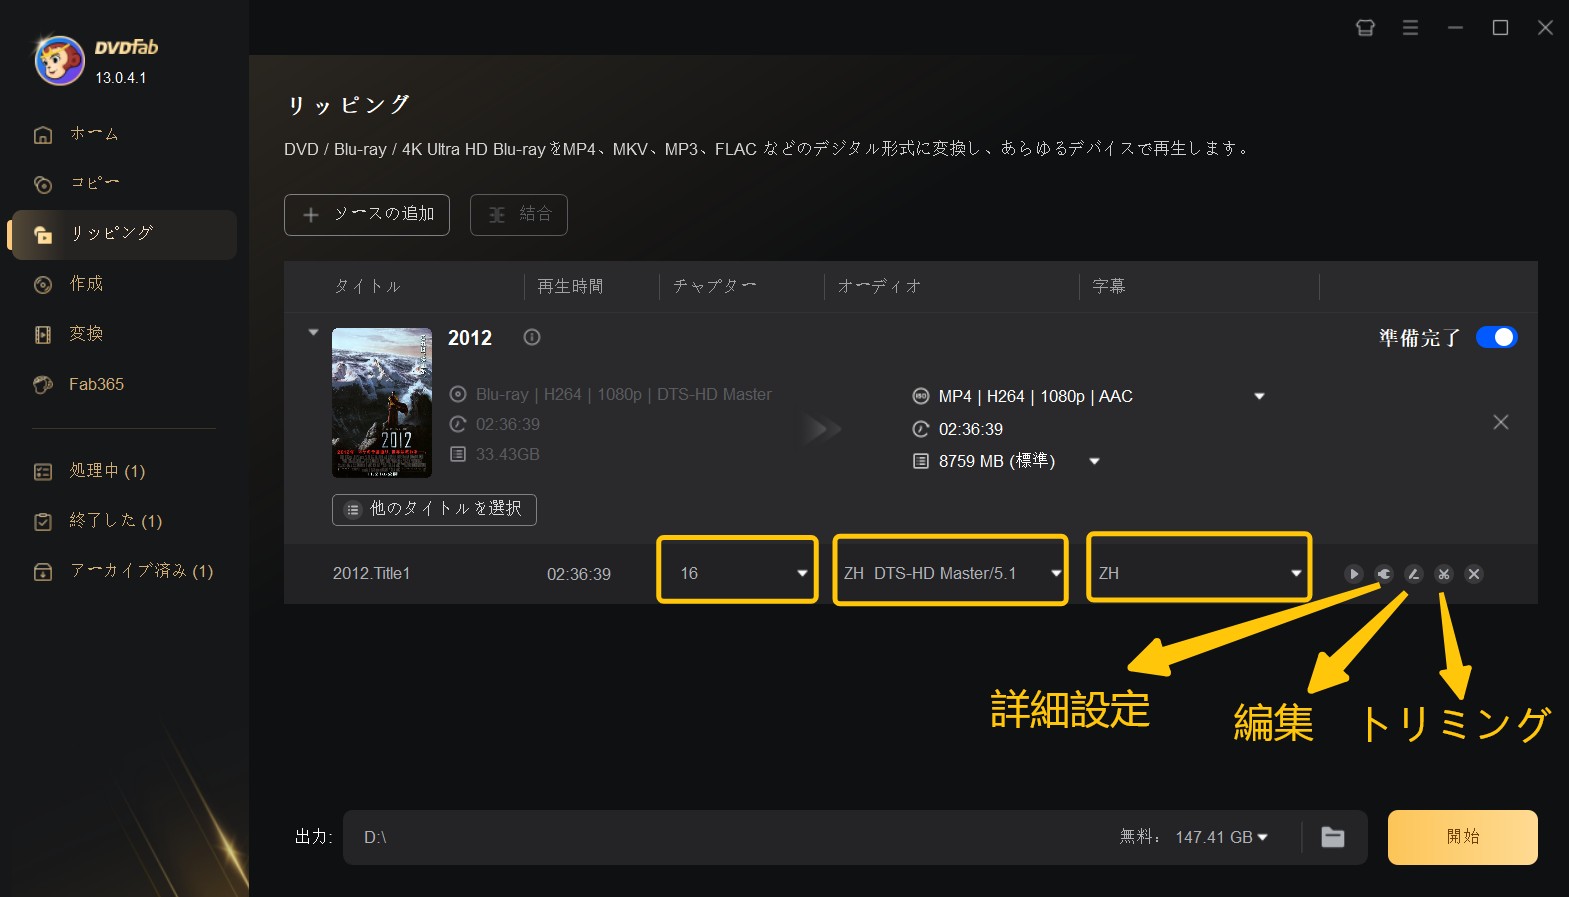Open Fab365 in the sidebar

[96, 384]
